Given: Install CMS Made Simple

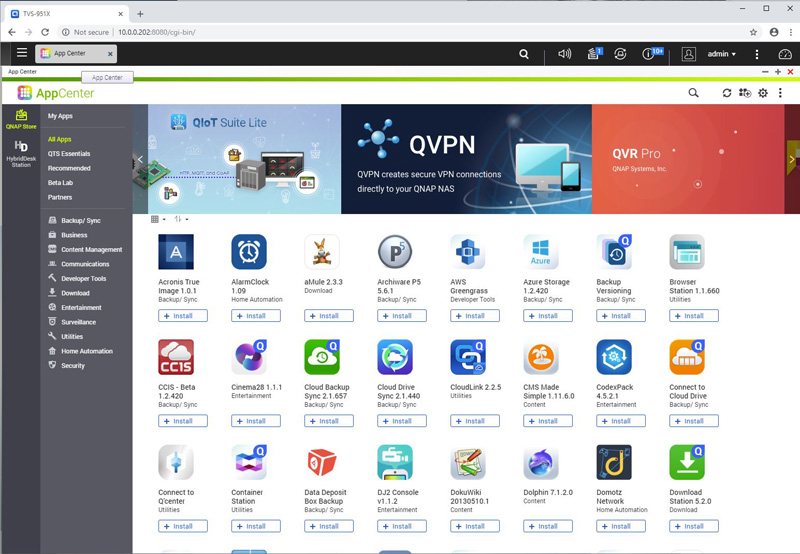Looking at the screenshot, I should pyautogui.click(x=547, y=421).
